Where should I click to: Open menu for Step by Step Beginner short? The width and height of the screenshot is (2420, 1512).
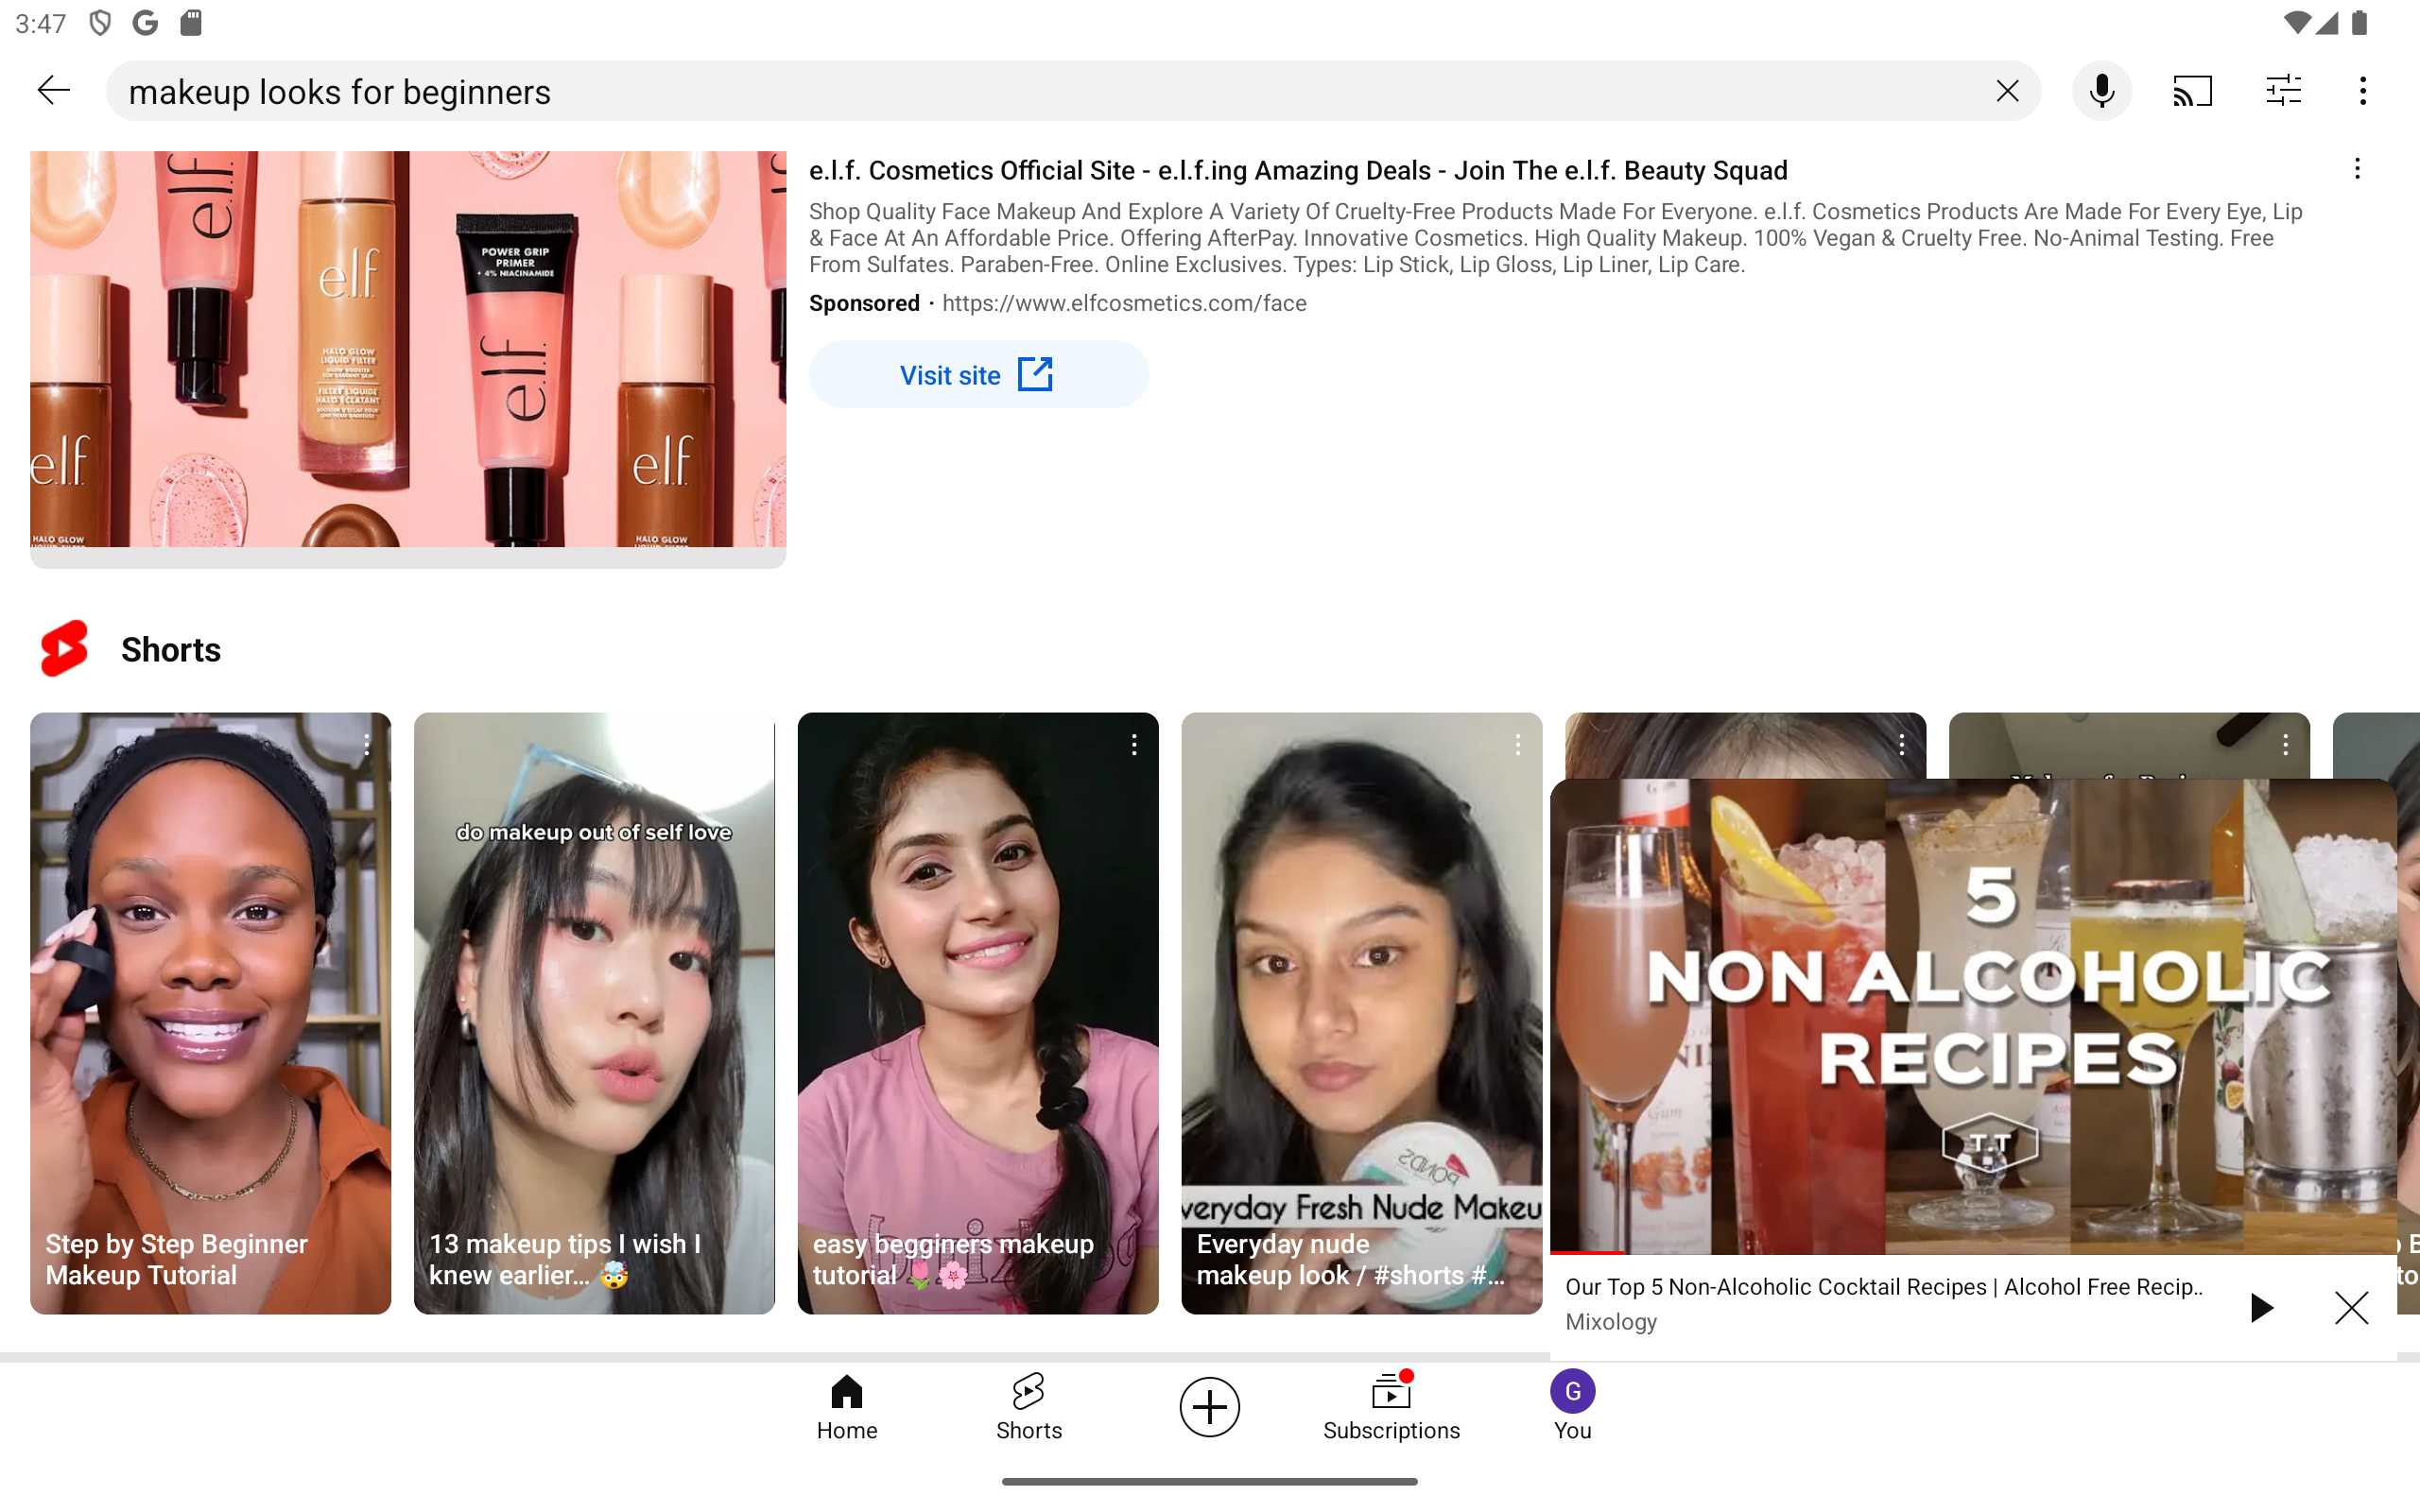(x=367, y=745)
